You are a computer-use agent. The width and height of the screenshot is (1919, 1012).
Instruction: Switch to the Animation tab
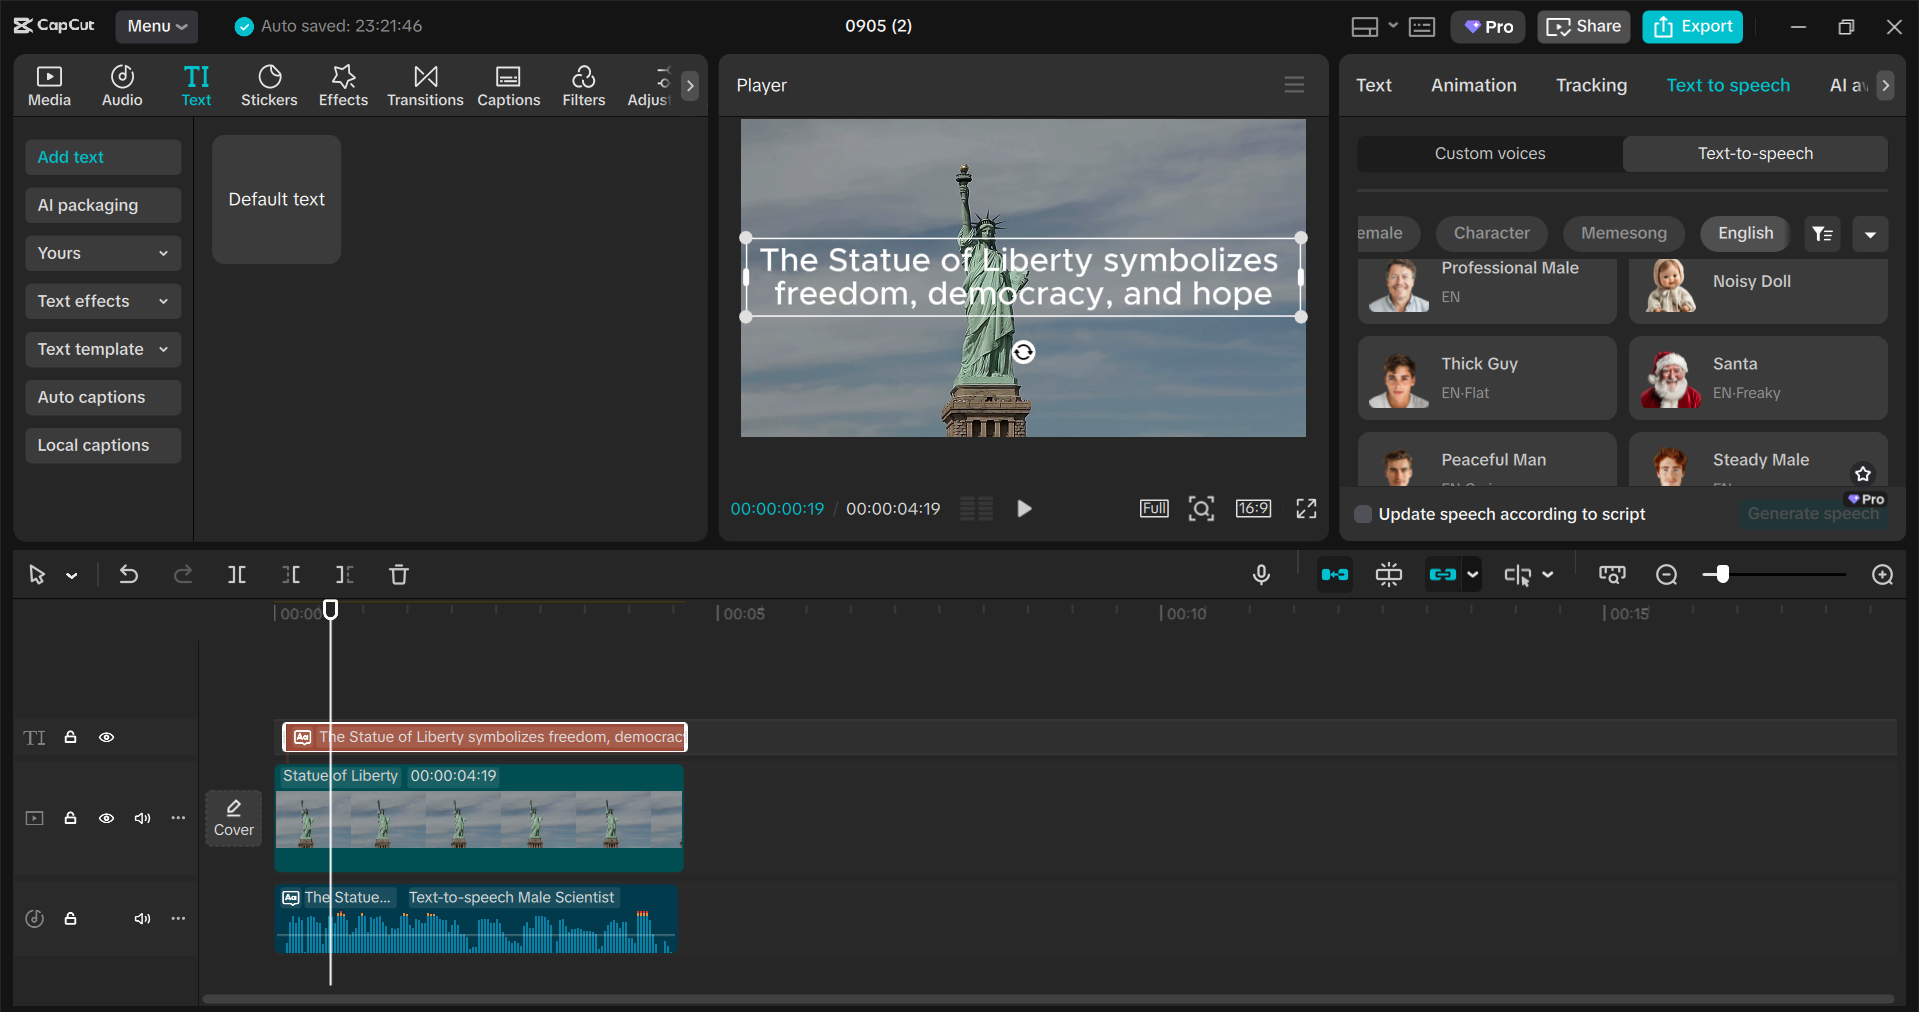1473,85
